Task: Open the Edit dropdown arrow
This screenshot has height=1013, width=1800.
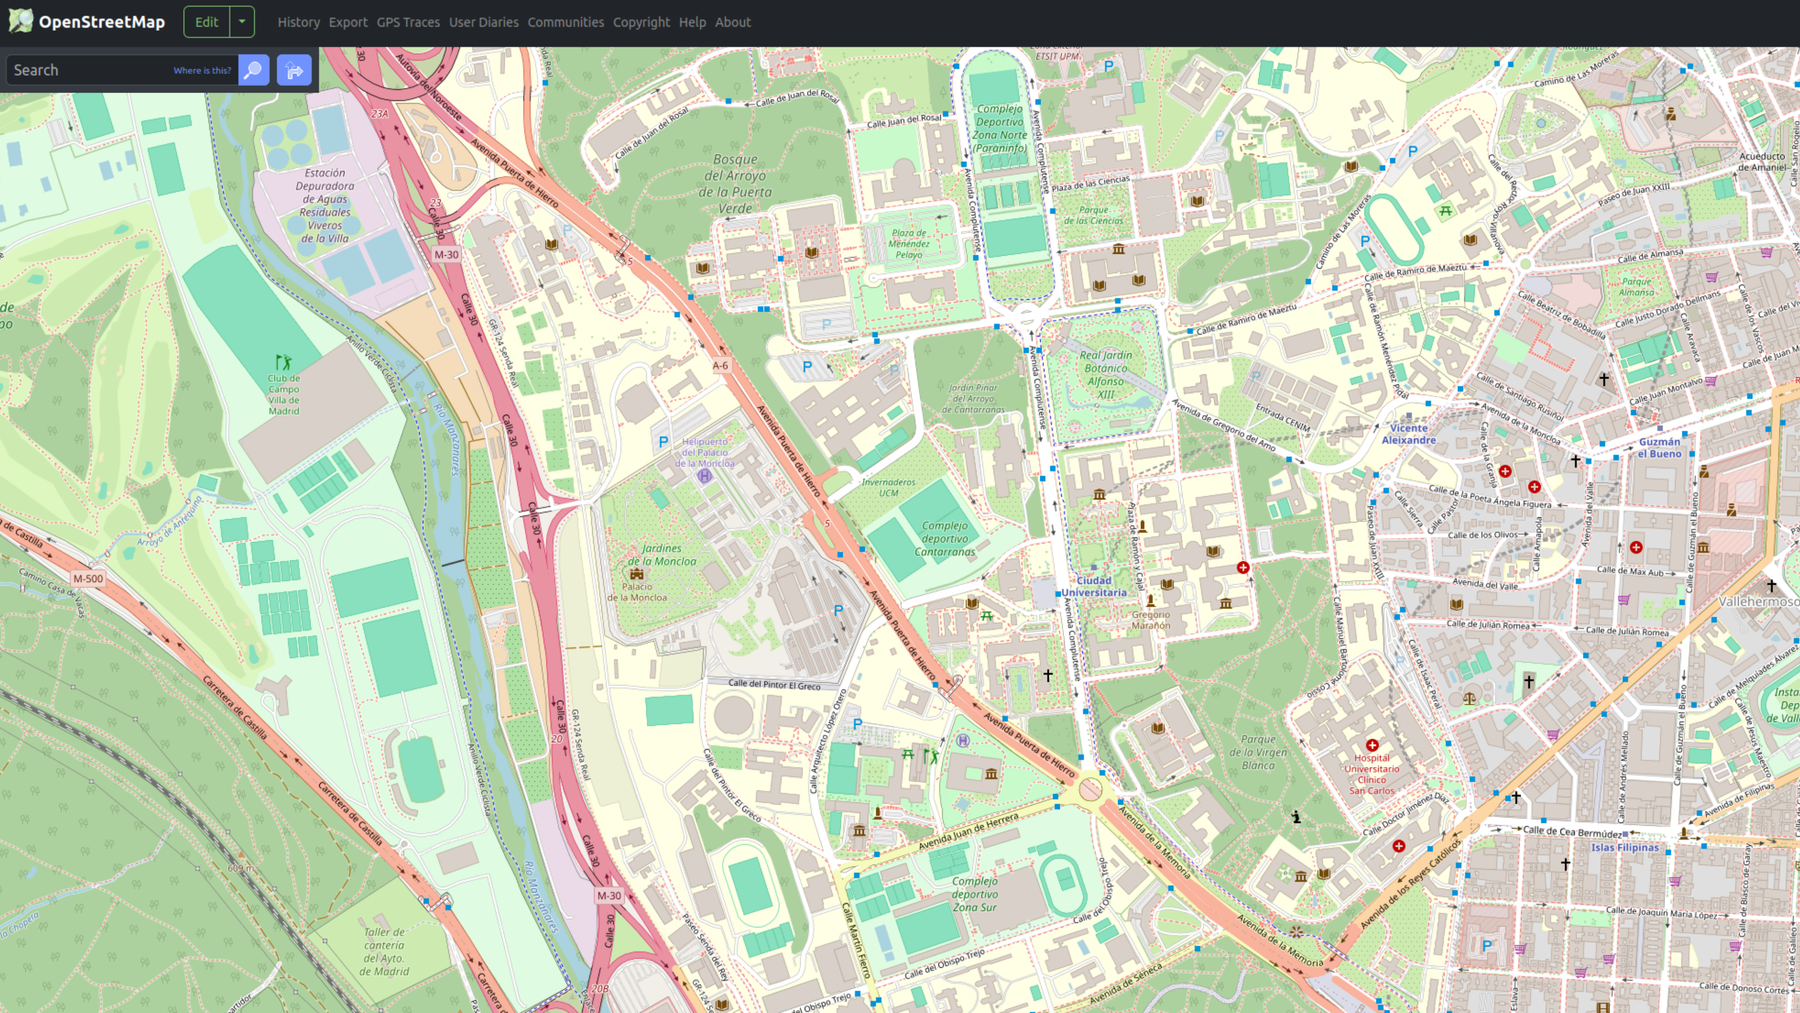Action: tap(240, 21)
